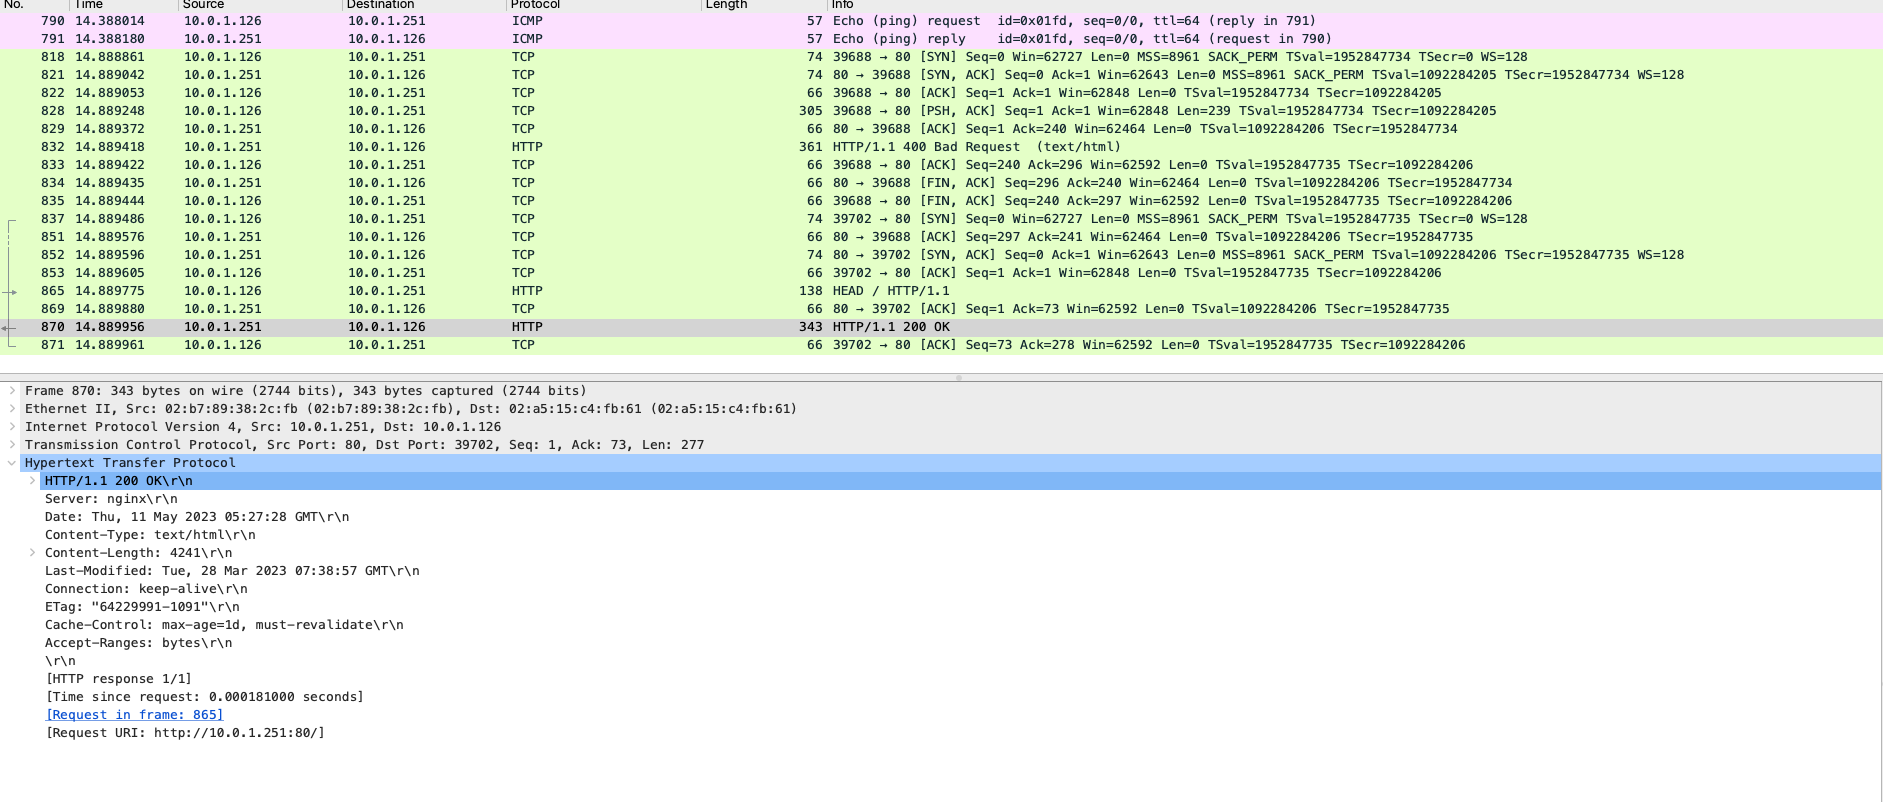The width and height of the screenshot is (1883, 802).
Task: Expand the Ethernet II section
Action: point(12,409)
